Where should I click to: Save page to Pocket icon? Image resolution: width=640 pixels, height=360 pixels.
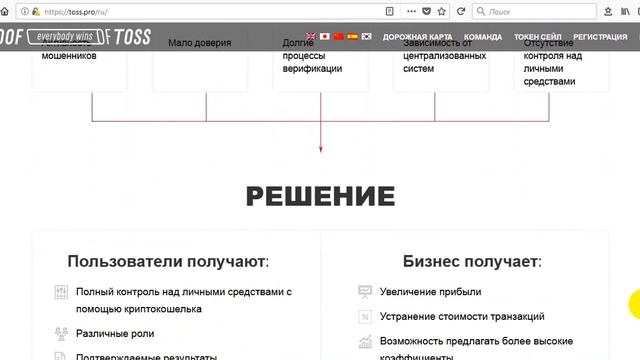pyautogui.click(x=427, y=11)
